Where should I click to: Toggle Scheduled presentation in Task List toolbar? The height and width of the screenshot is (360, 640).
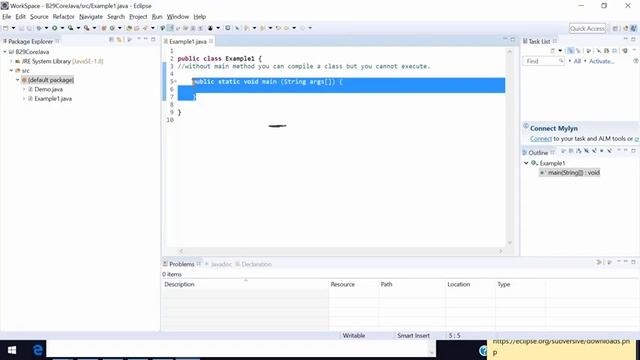click(578, 51)
